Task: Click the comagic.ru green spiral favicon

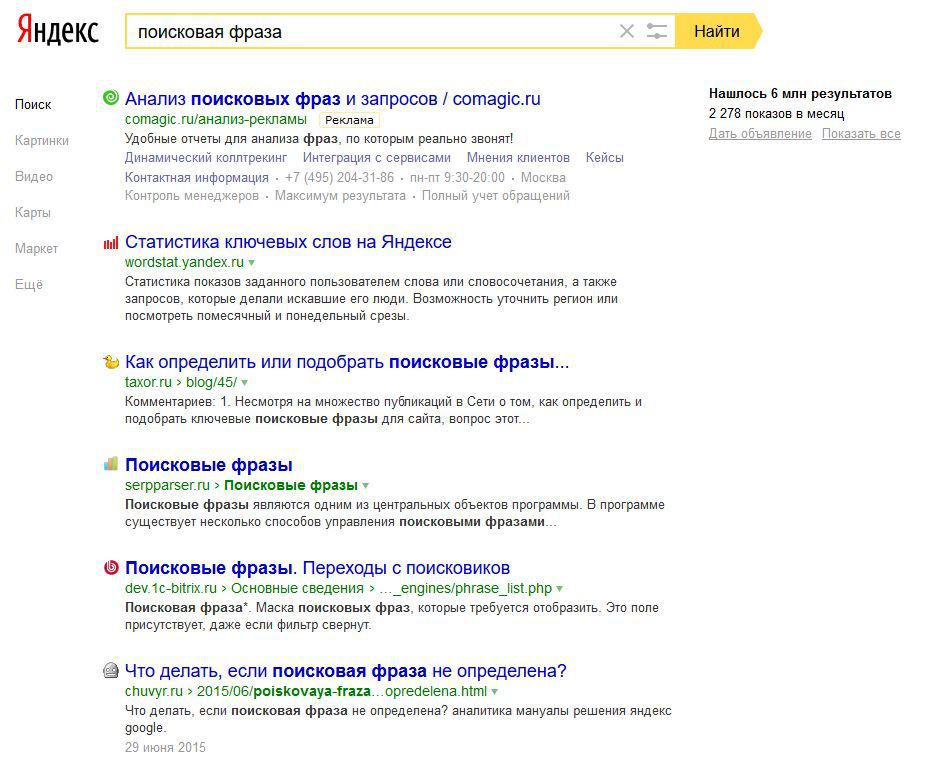Action: pos(111,98)
